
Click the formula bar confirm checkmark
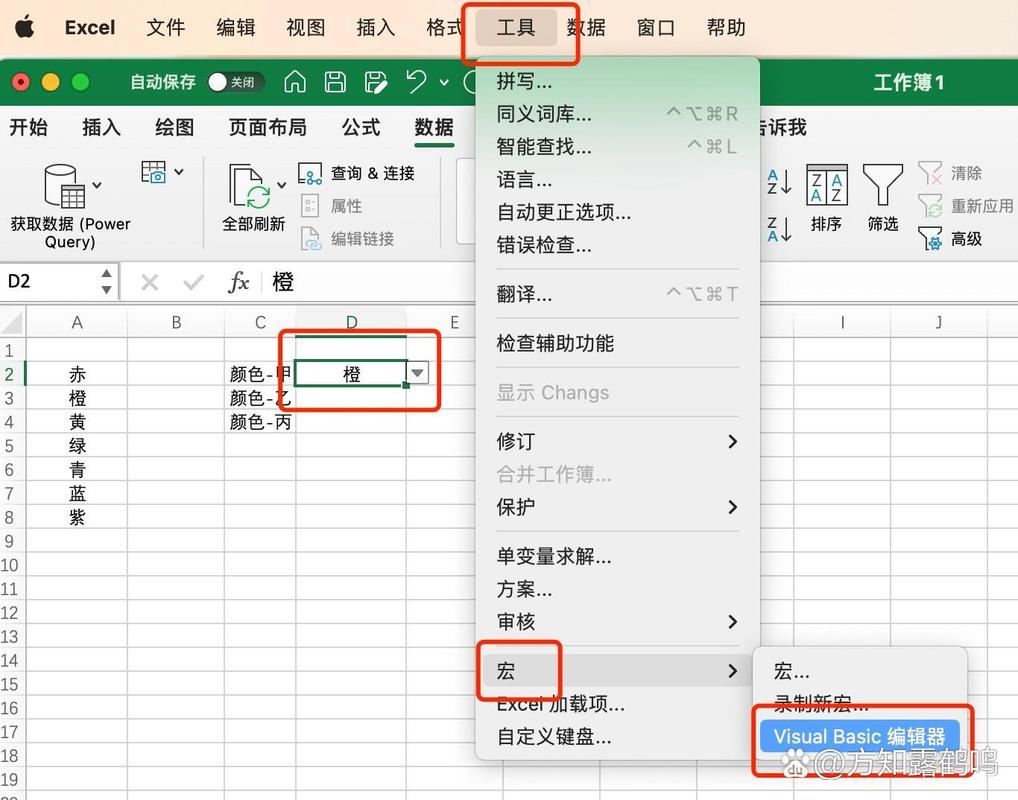(x=193, y=282)
